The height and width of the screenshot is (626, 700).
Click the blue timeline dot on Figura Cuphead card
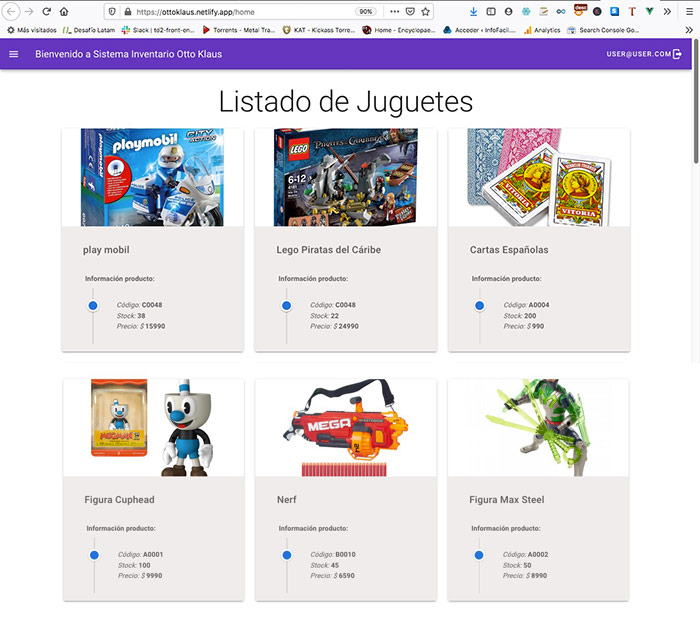pos(94,555)
